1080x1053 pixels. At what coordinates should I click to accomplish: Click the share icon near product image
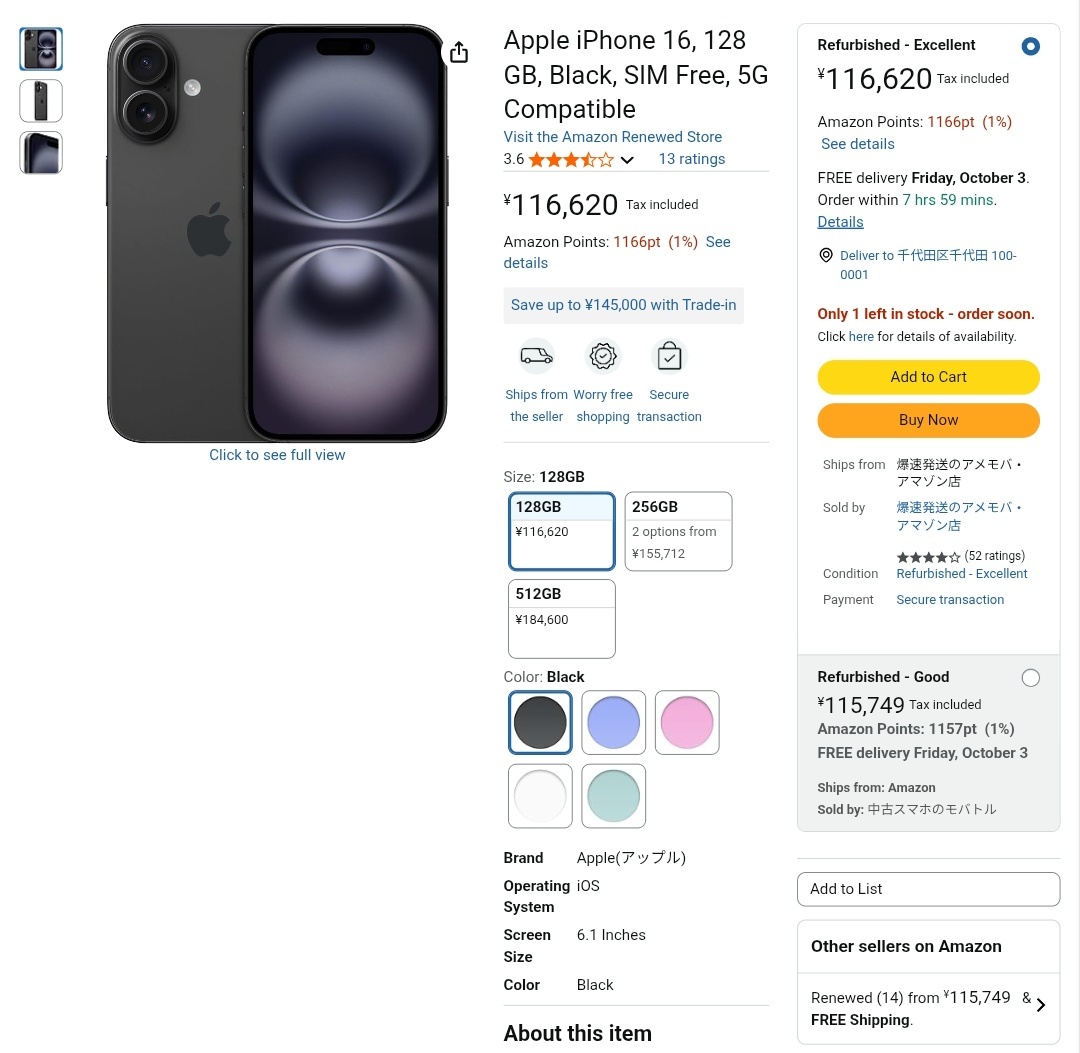click(x=459, y=52)
